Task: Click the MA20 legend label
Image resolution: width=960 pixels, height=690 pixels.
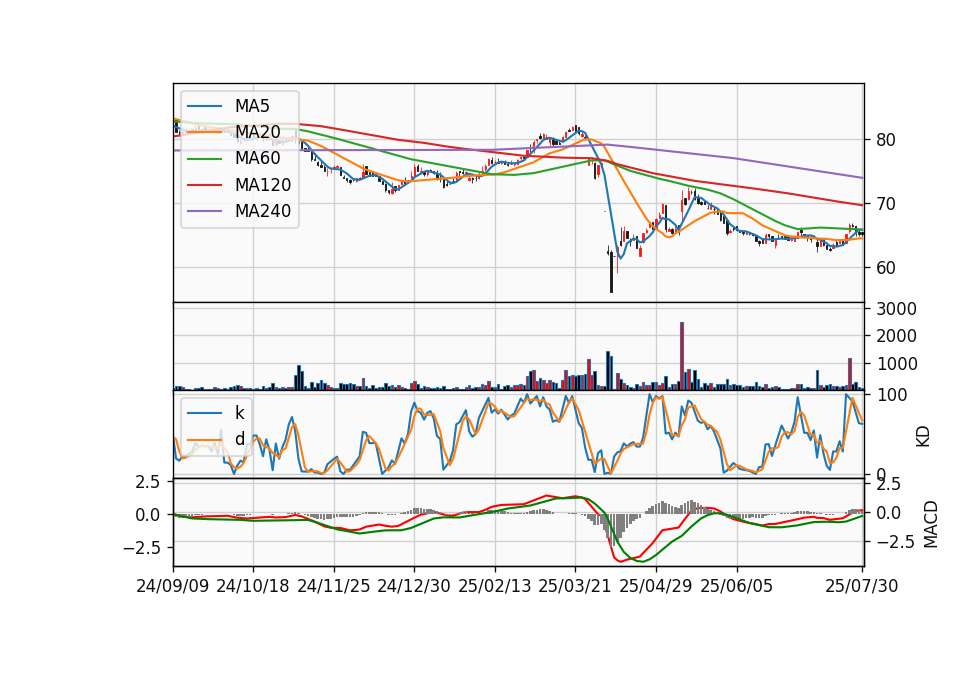Action: pos(257,132)
